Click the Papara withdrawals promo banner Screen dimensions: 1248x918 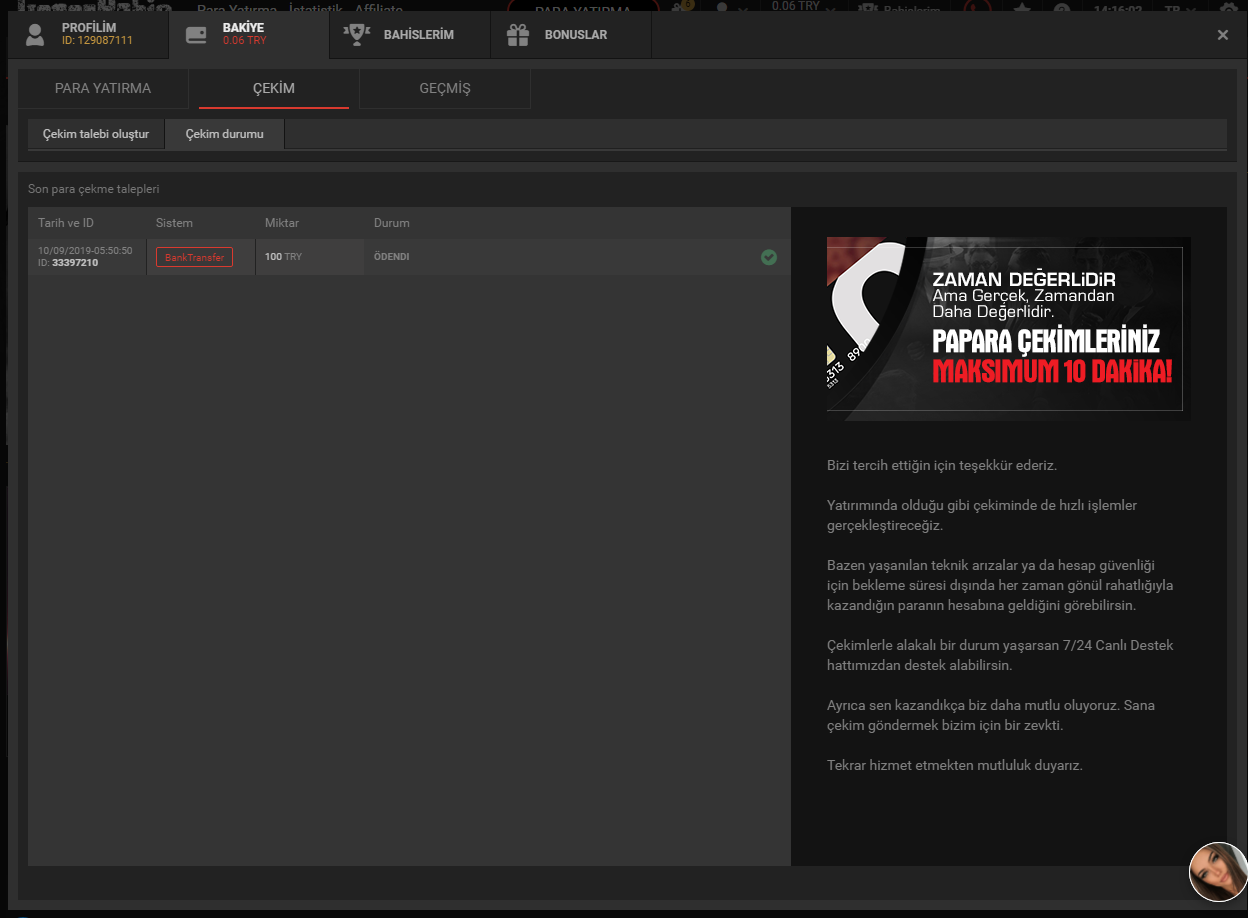(x=1008, y=328)
